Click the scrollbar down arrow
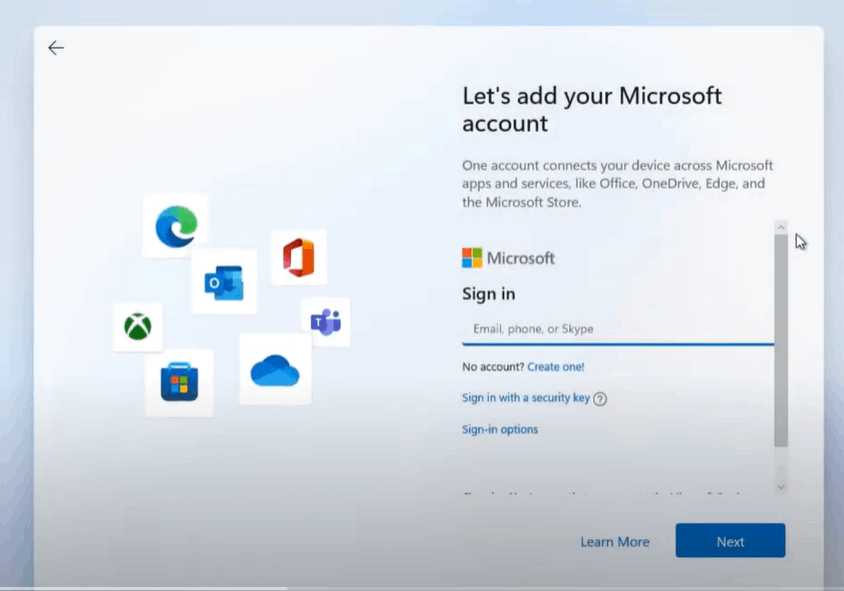Image resolution: width=844 pixels, height=591 pixels. [x=781, y=487]
